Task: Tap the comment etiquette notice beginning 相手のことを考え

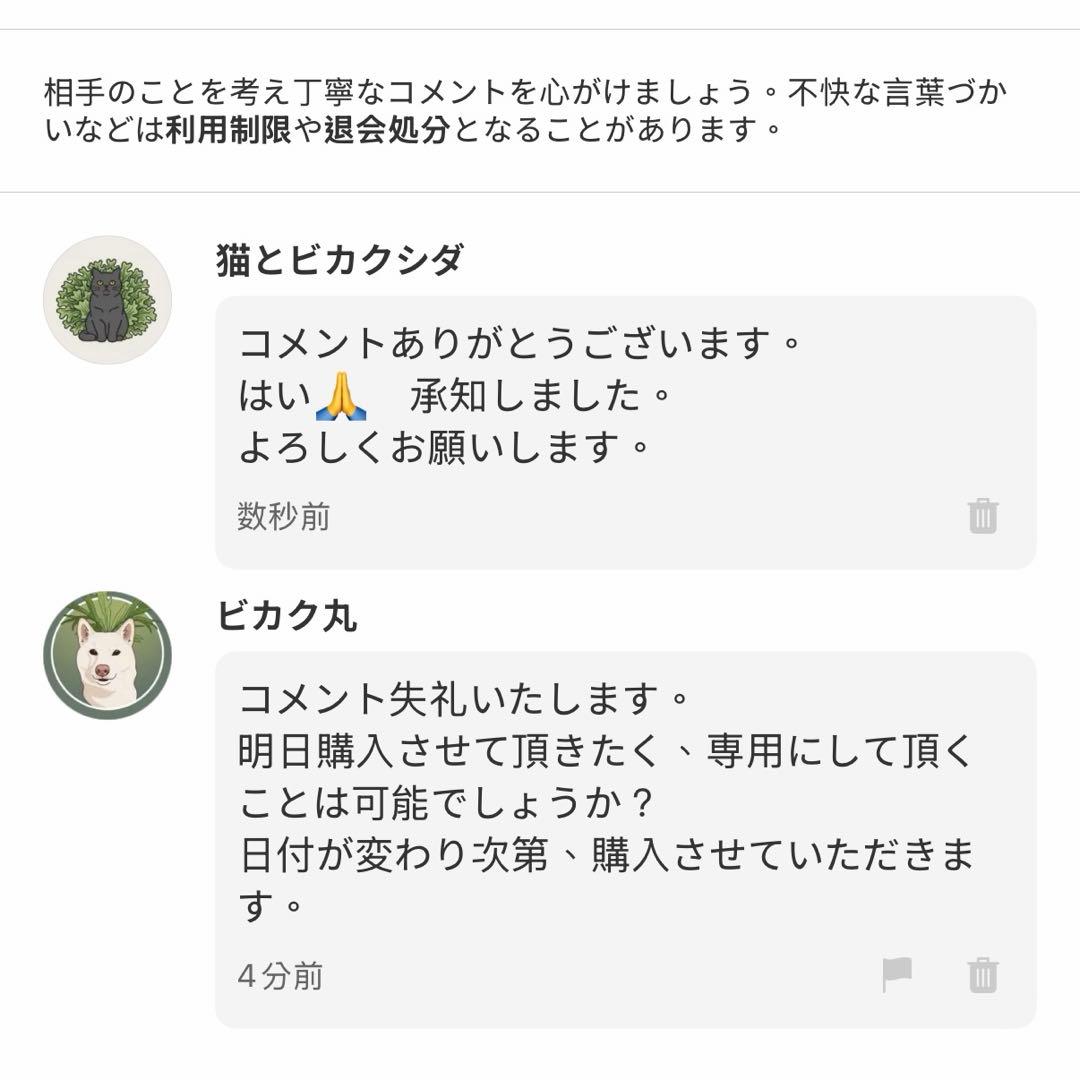Action: tap(525, 111)
